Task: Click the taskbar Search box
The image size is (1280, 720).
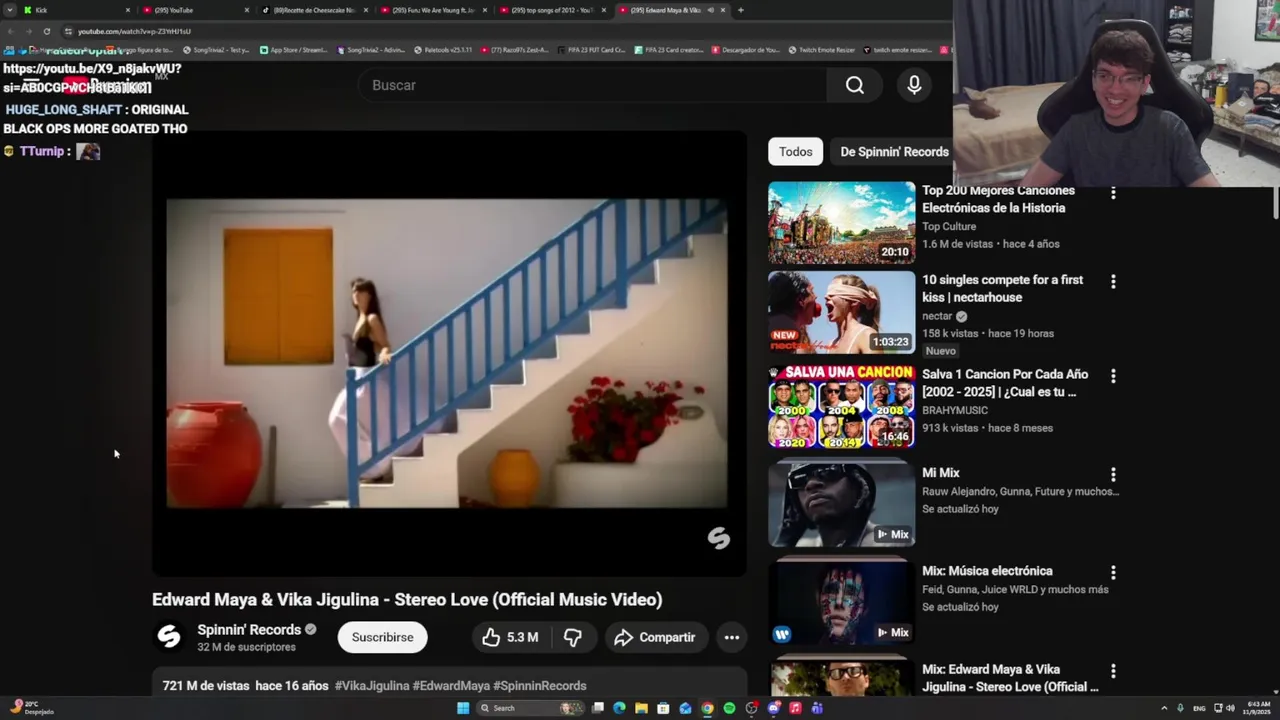Action: point(530,708)
